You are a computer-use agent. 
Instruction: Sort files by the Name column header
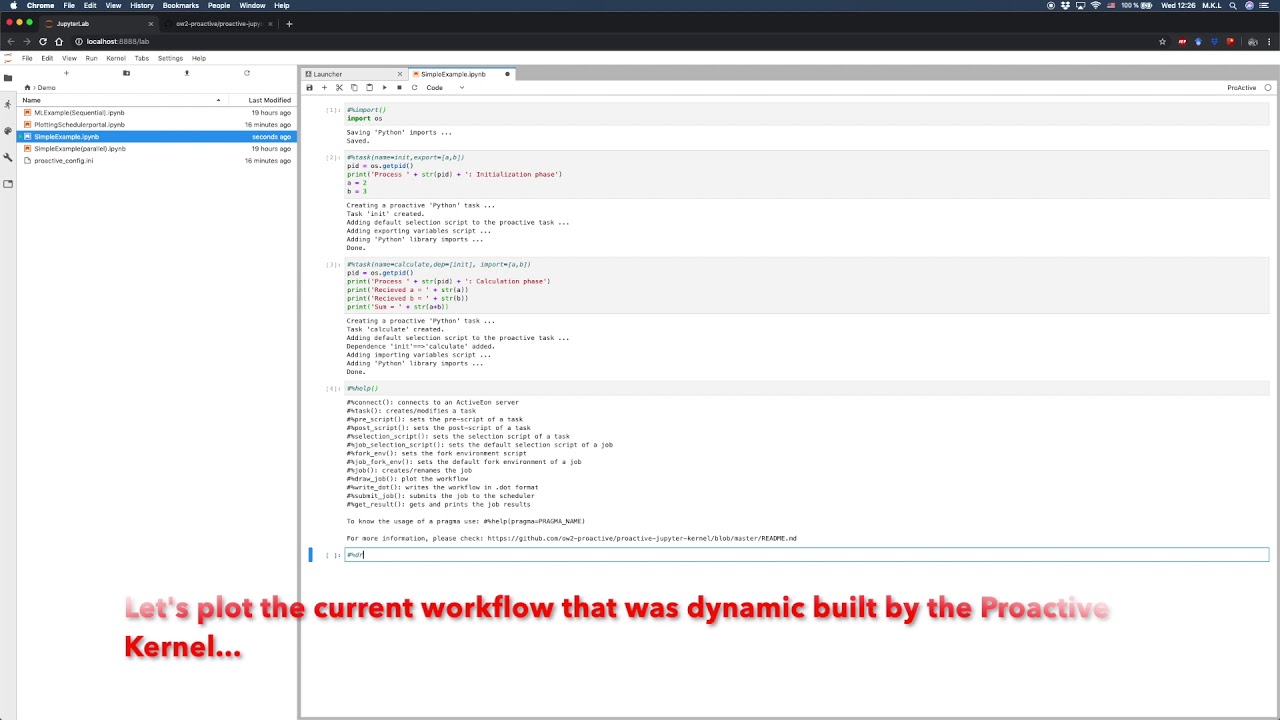pos(120,100)
